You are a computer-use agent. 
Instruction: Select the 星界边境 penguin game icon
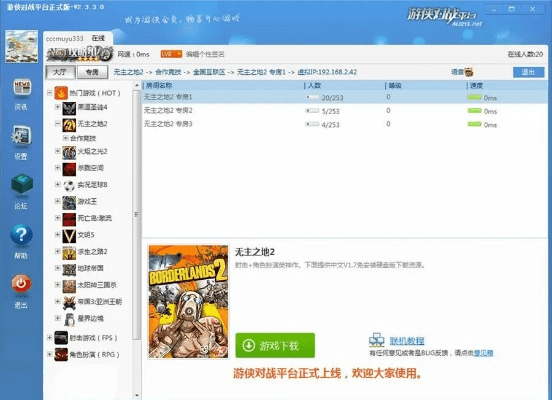coord(69,320)
